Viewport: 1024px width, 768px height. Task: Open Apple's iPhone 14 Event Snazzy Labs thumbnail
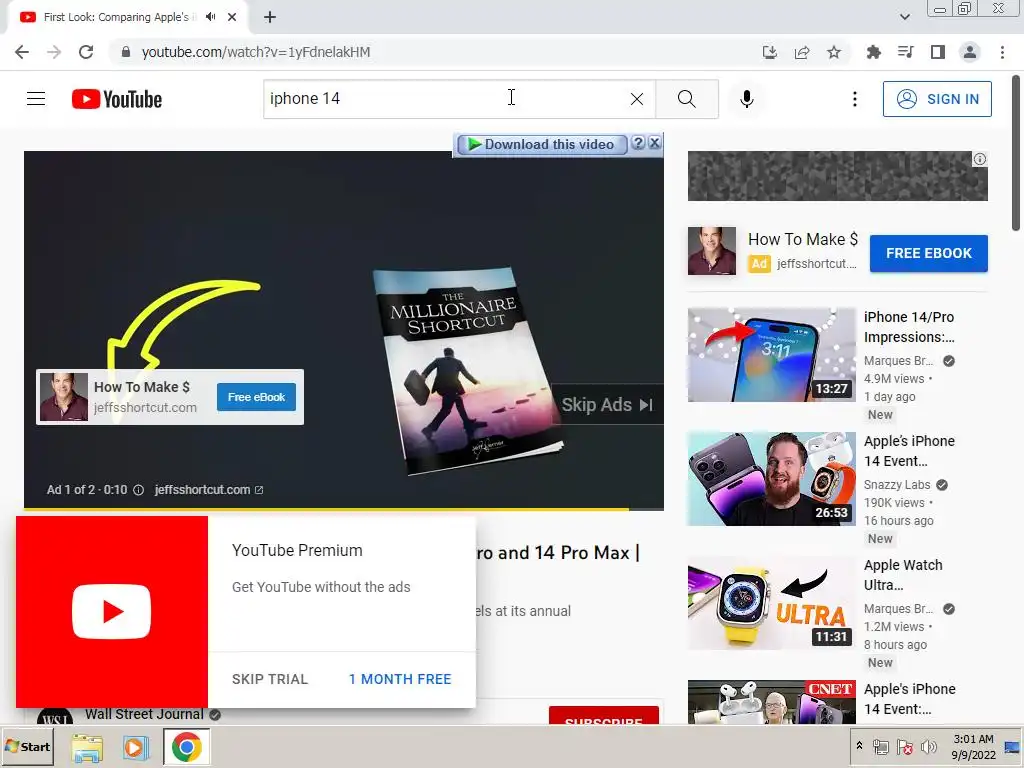point(771,479)
